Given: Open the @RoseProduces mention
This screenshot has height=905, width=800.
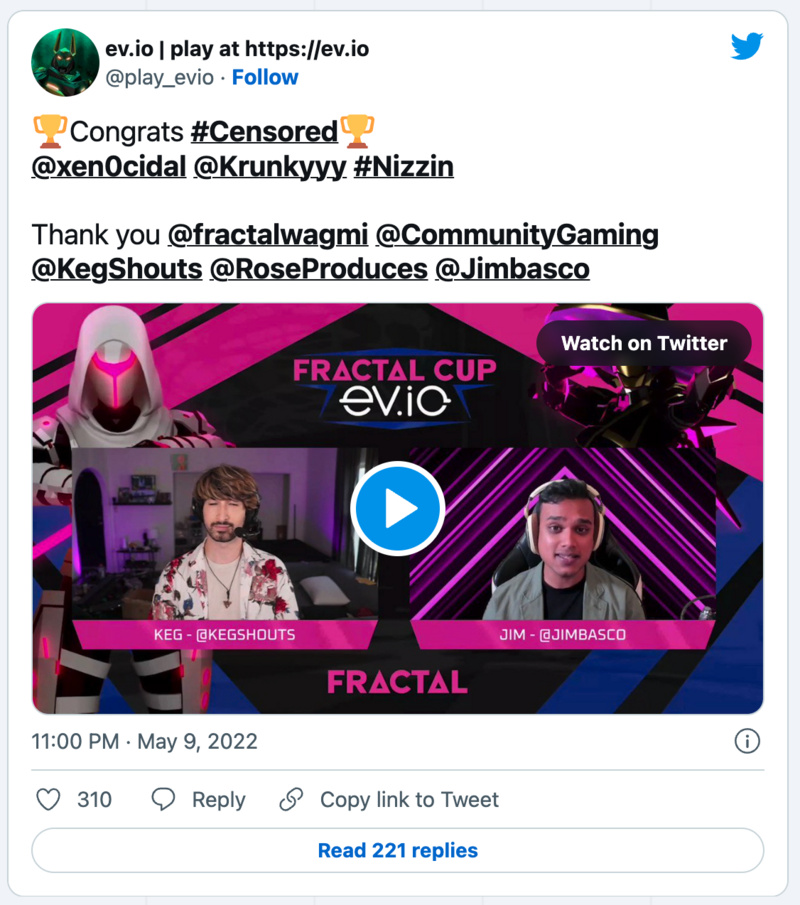Looking at the screenshot, I should point(319,269).
